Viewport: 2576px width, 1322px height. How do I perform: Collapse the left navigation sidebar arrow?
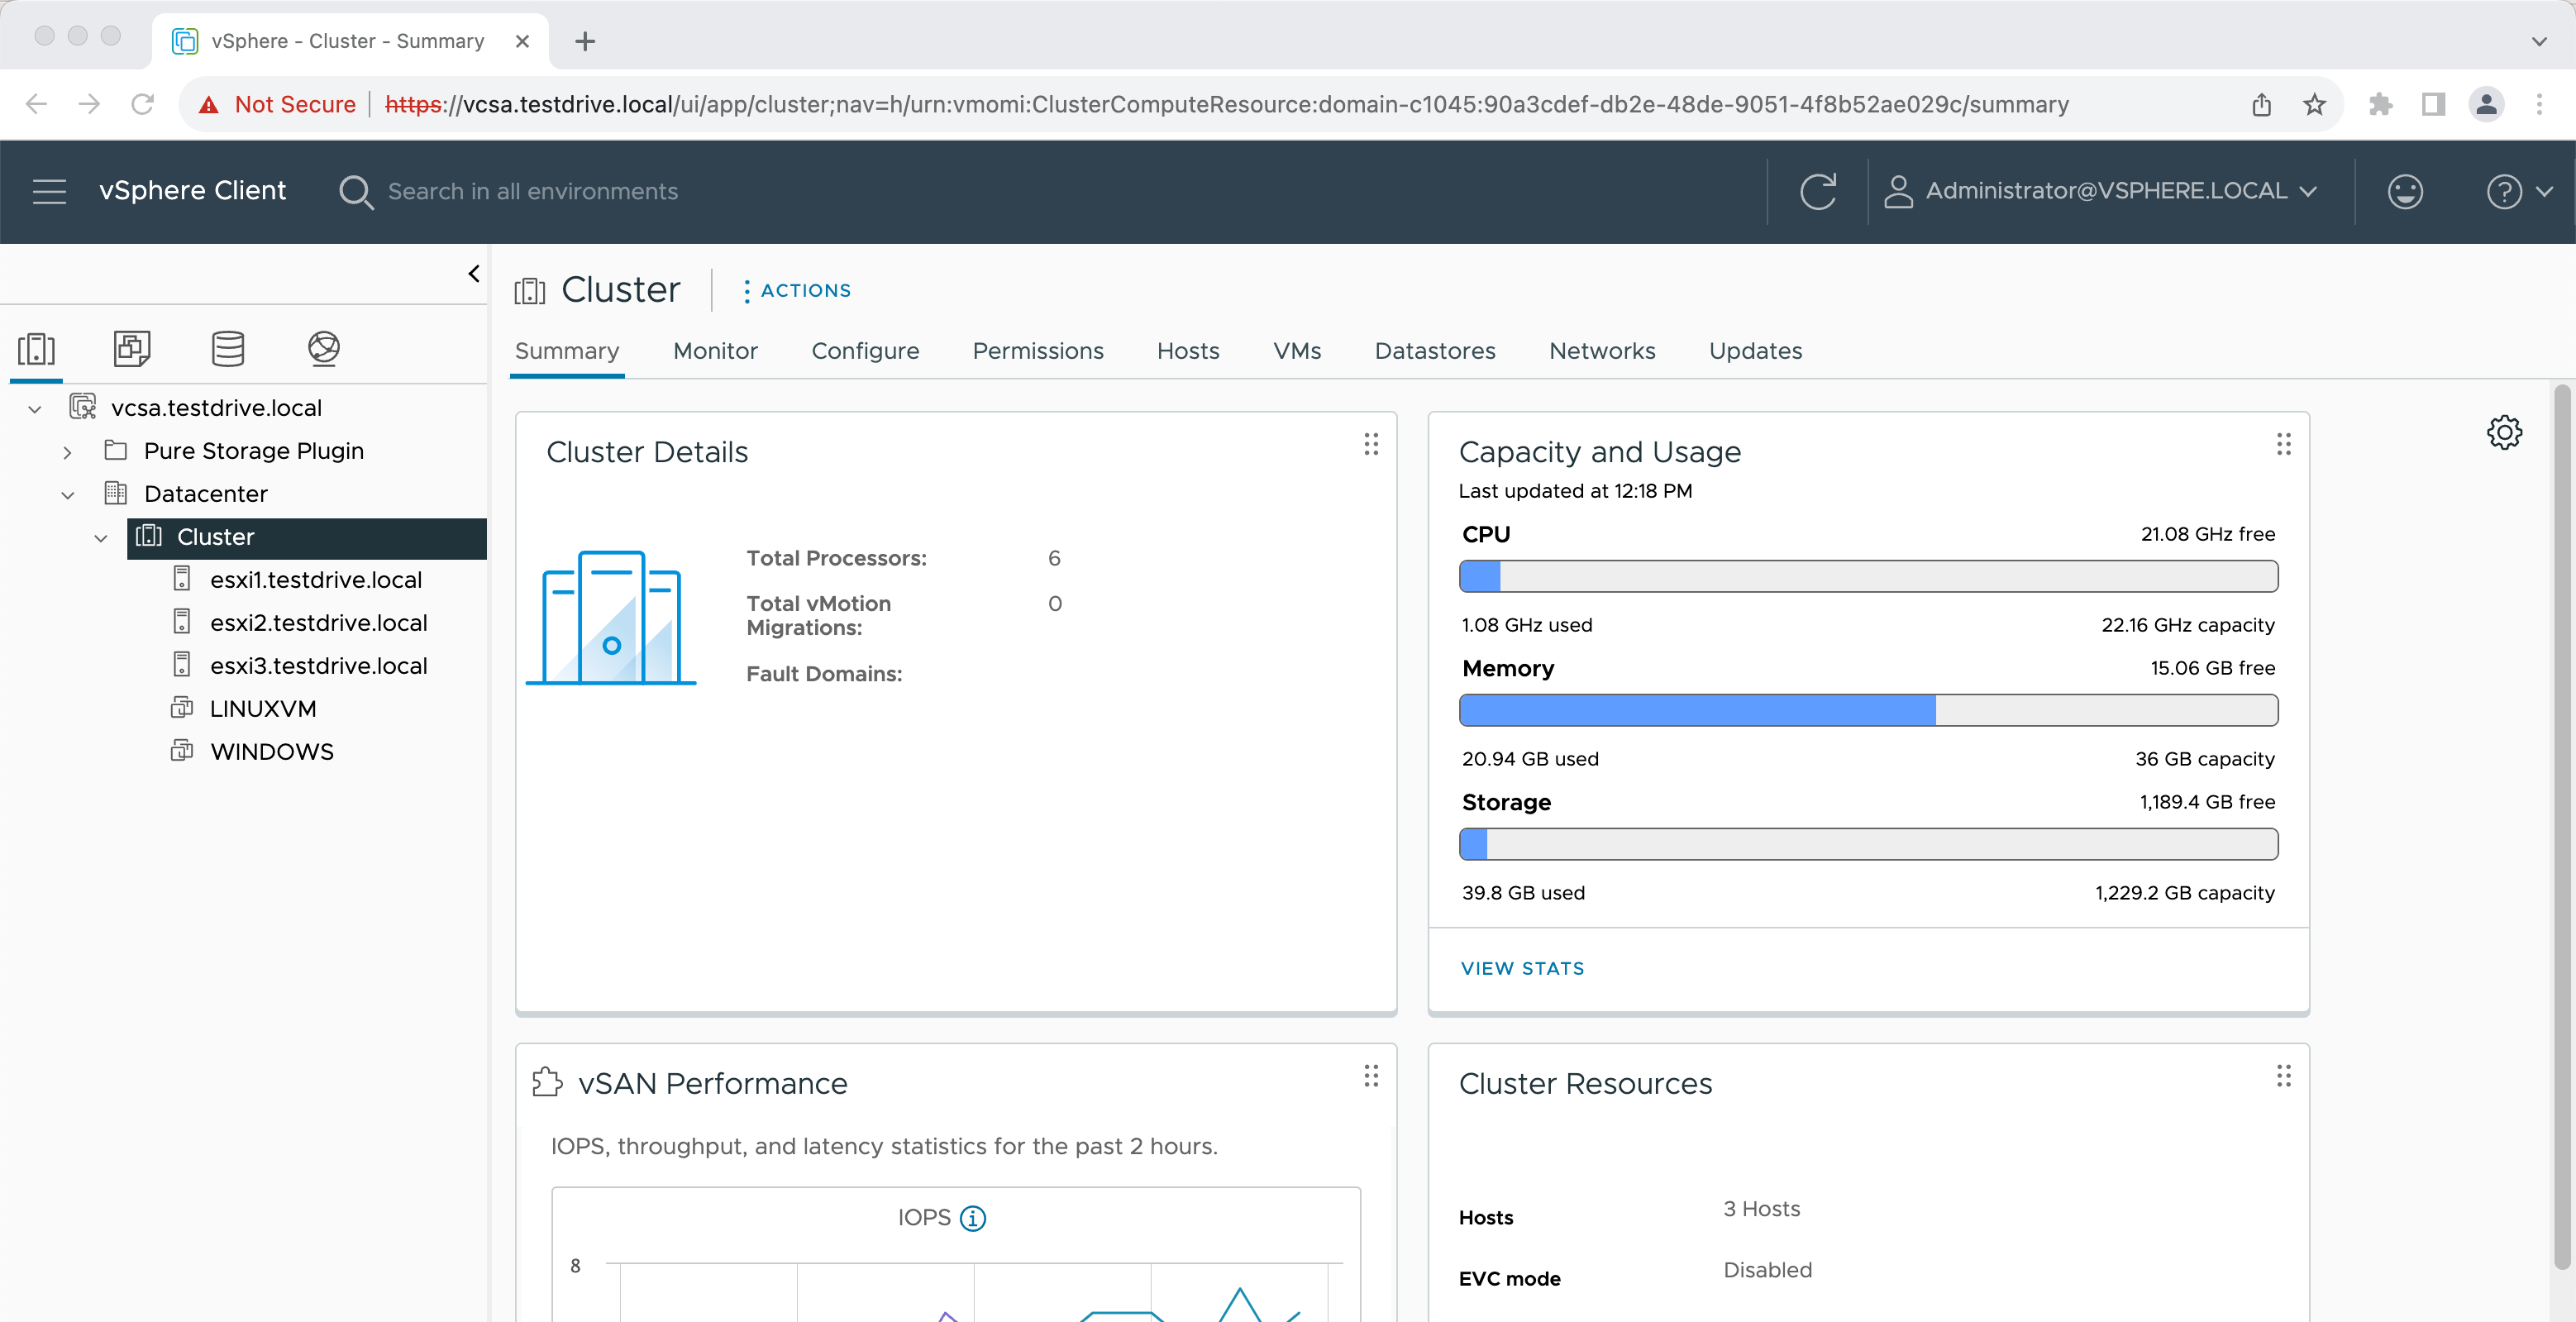(474, 273)
